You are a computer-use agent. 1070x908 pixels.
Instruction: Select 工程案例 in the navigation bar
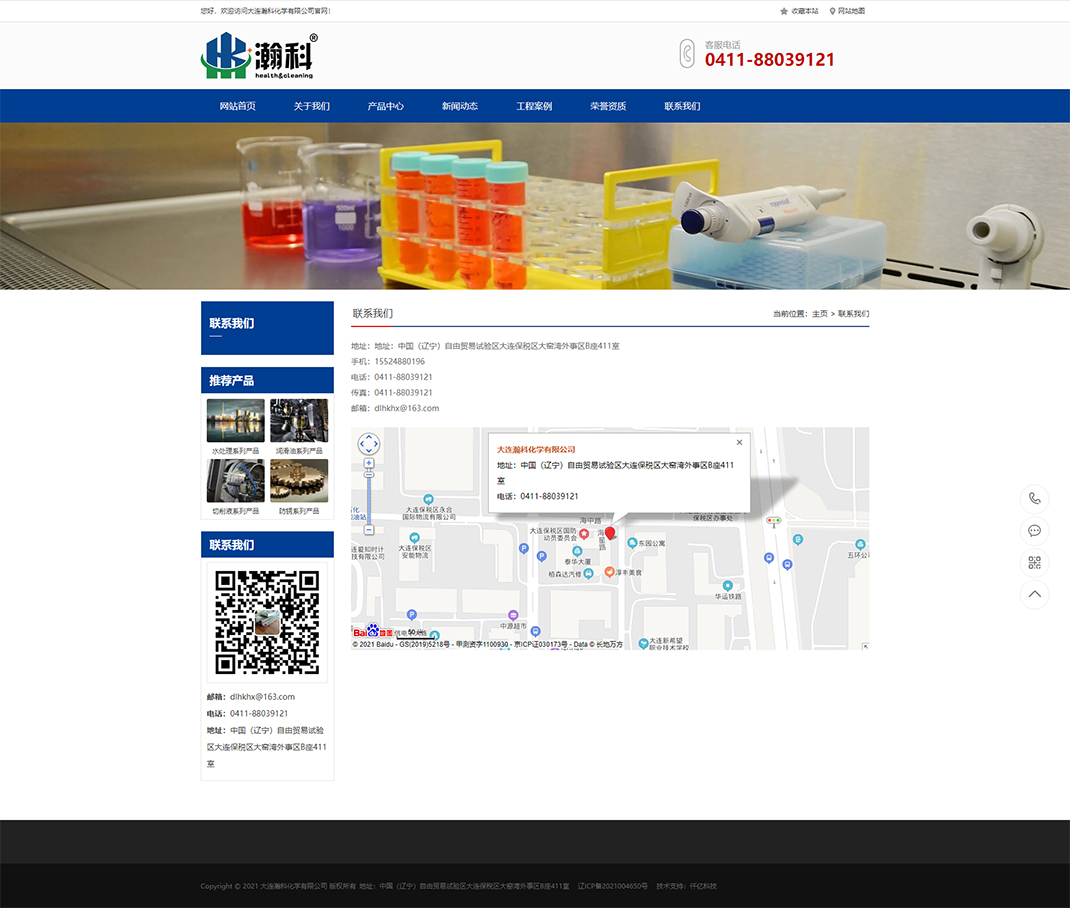[534, 106]
